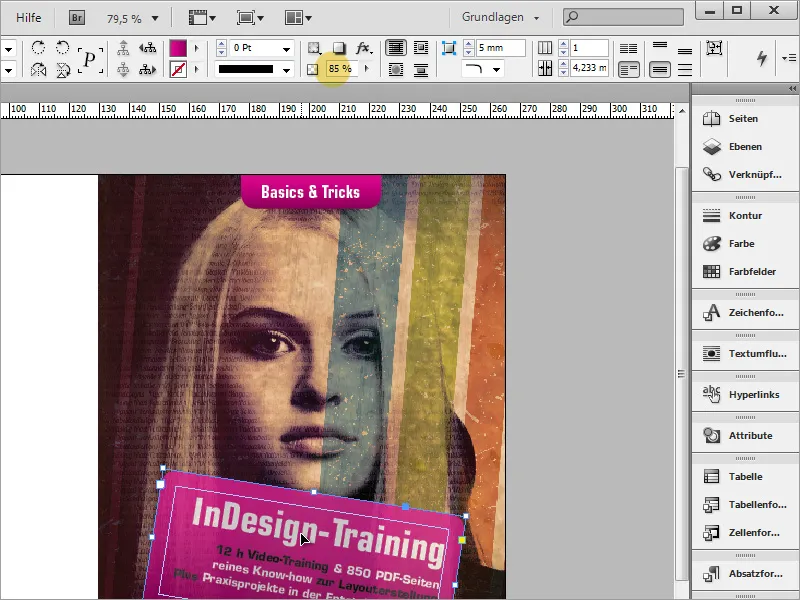Screen dimensions: 800x600
Task: Open the stroke weight 0 Pt dropdown
Action: [x=286, y=49]
